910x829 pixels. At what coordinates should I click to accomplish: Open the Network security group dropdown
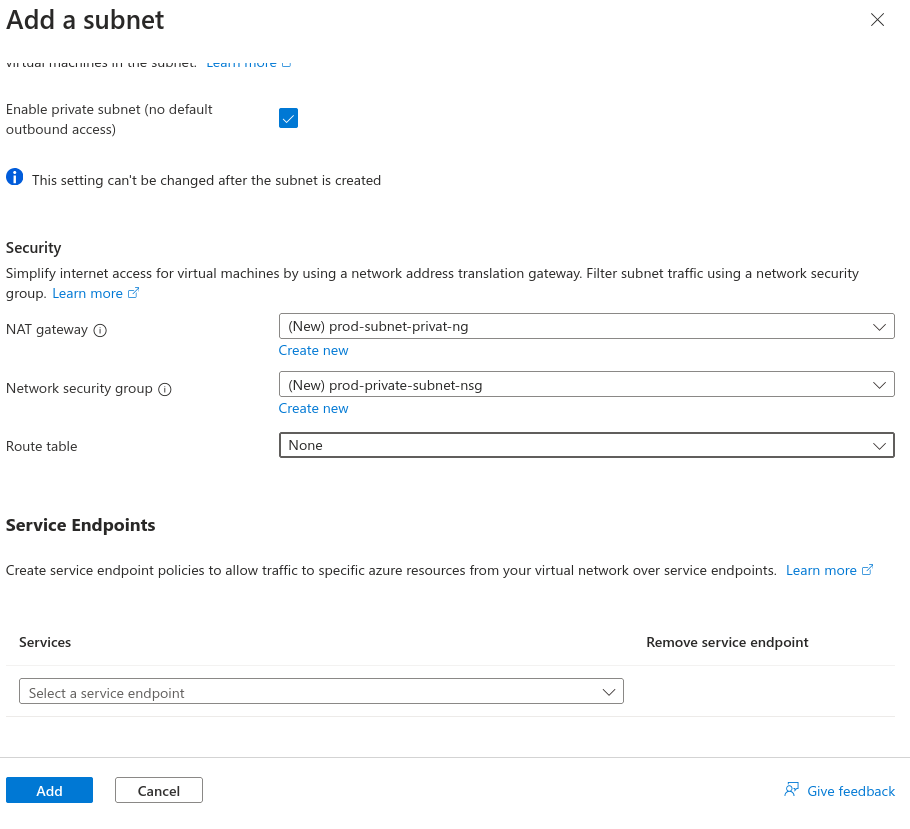pos(586,385)
